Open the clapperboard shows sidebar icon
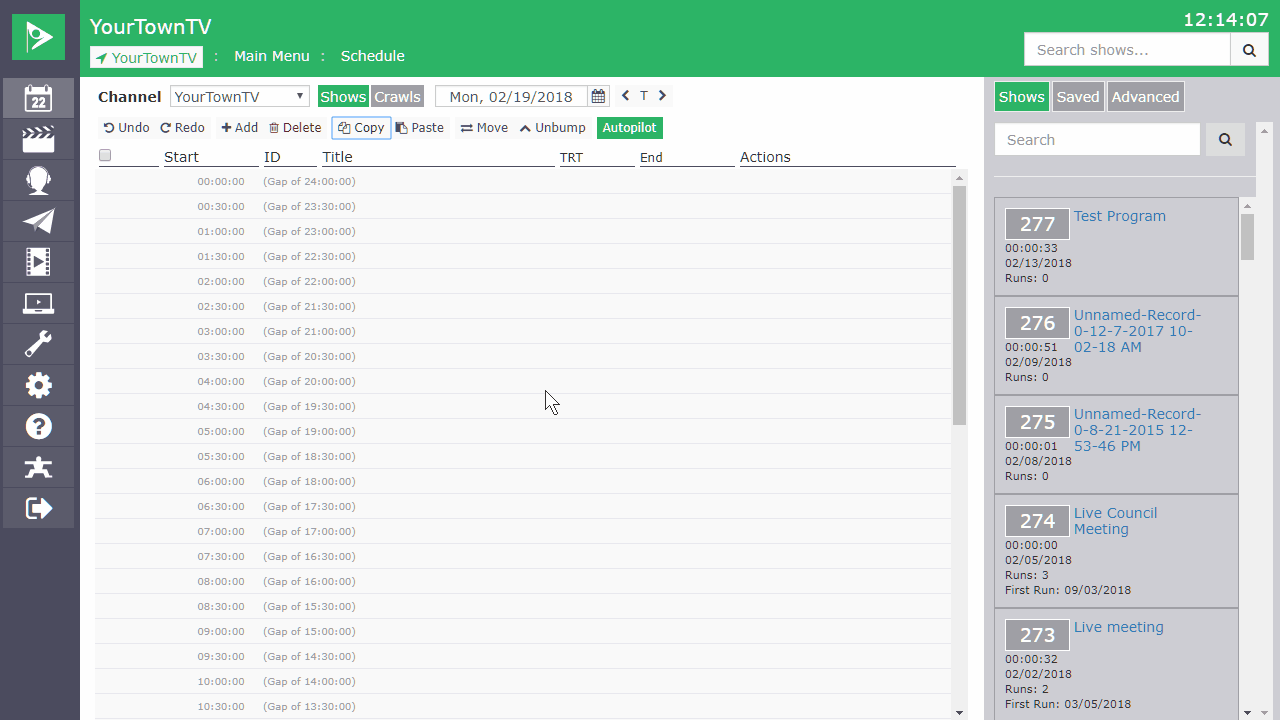This screenshot has height=720, width=1280. (x=38, y=139)
